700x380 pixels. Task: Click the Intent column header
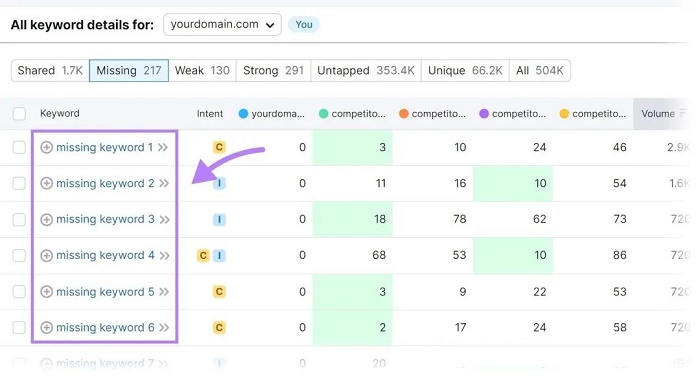[x=210, y=114]
